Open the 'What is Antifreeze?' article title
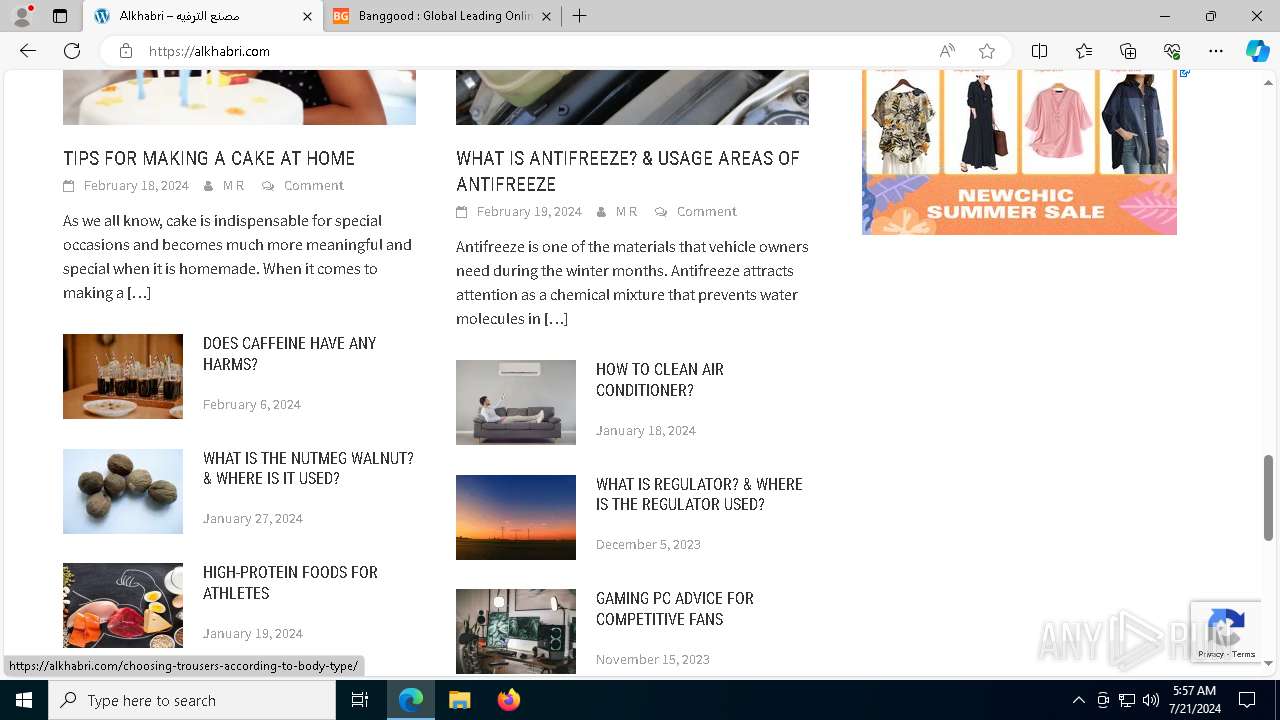The height and width of the screenshot is (720, 1280). pos(628,171)
